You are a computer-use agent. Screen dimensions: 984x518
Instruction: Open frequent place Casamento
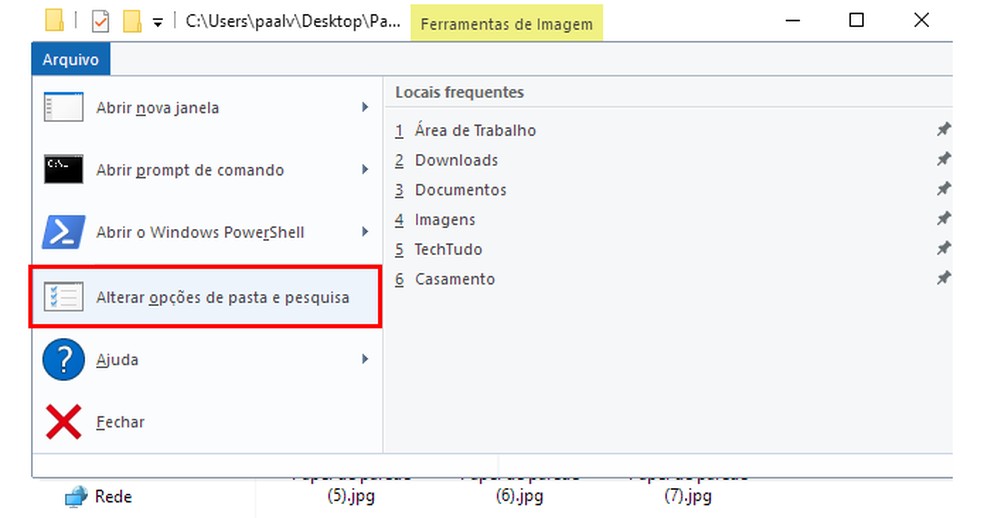455,279
